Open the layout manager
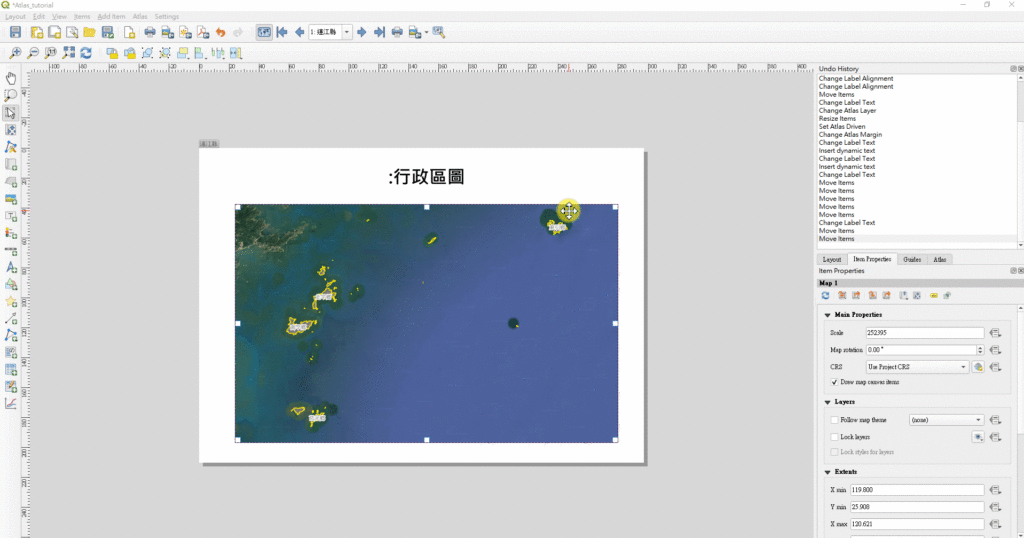 (x=72, y=32)
